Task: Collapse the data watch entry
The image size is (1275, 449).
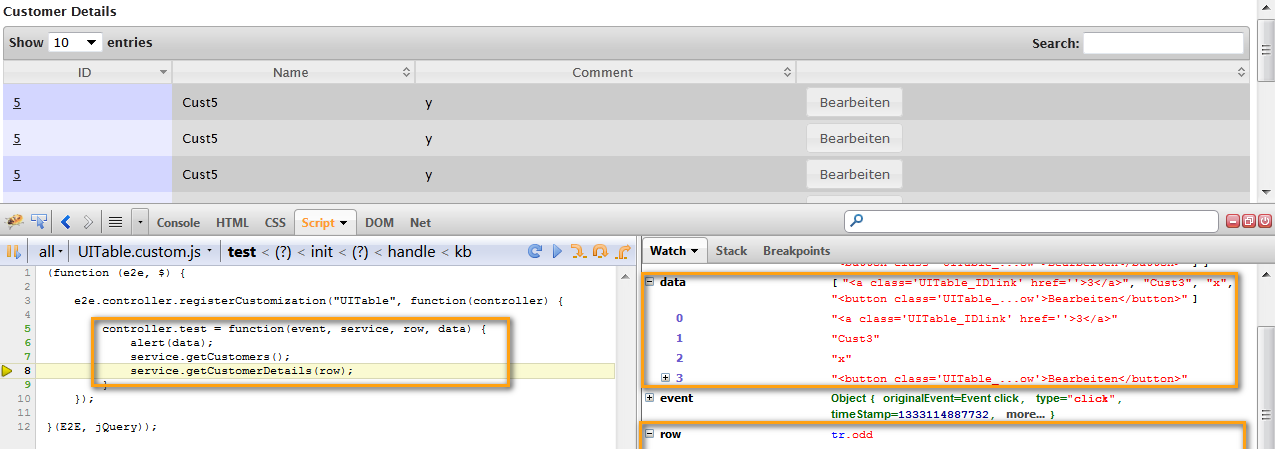Action: pos(650,283)
